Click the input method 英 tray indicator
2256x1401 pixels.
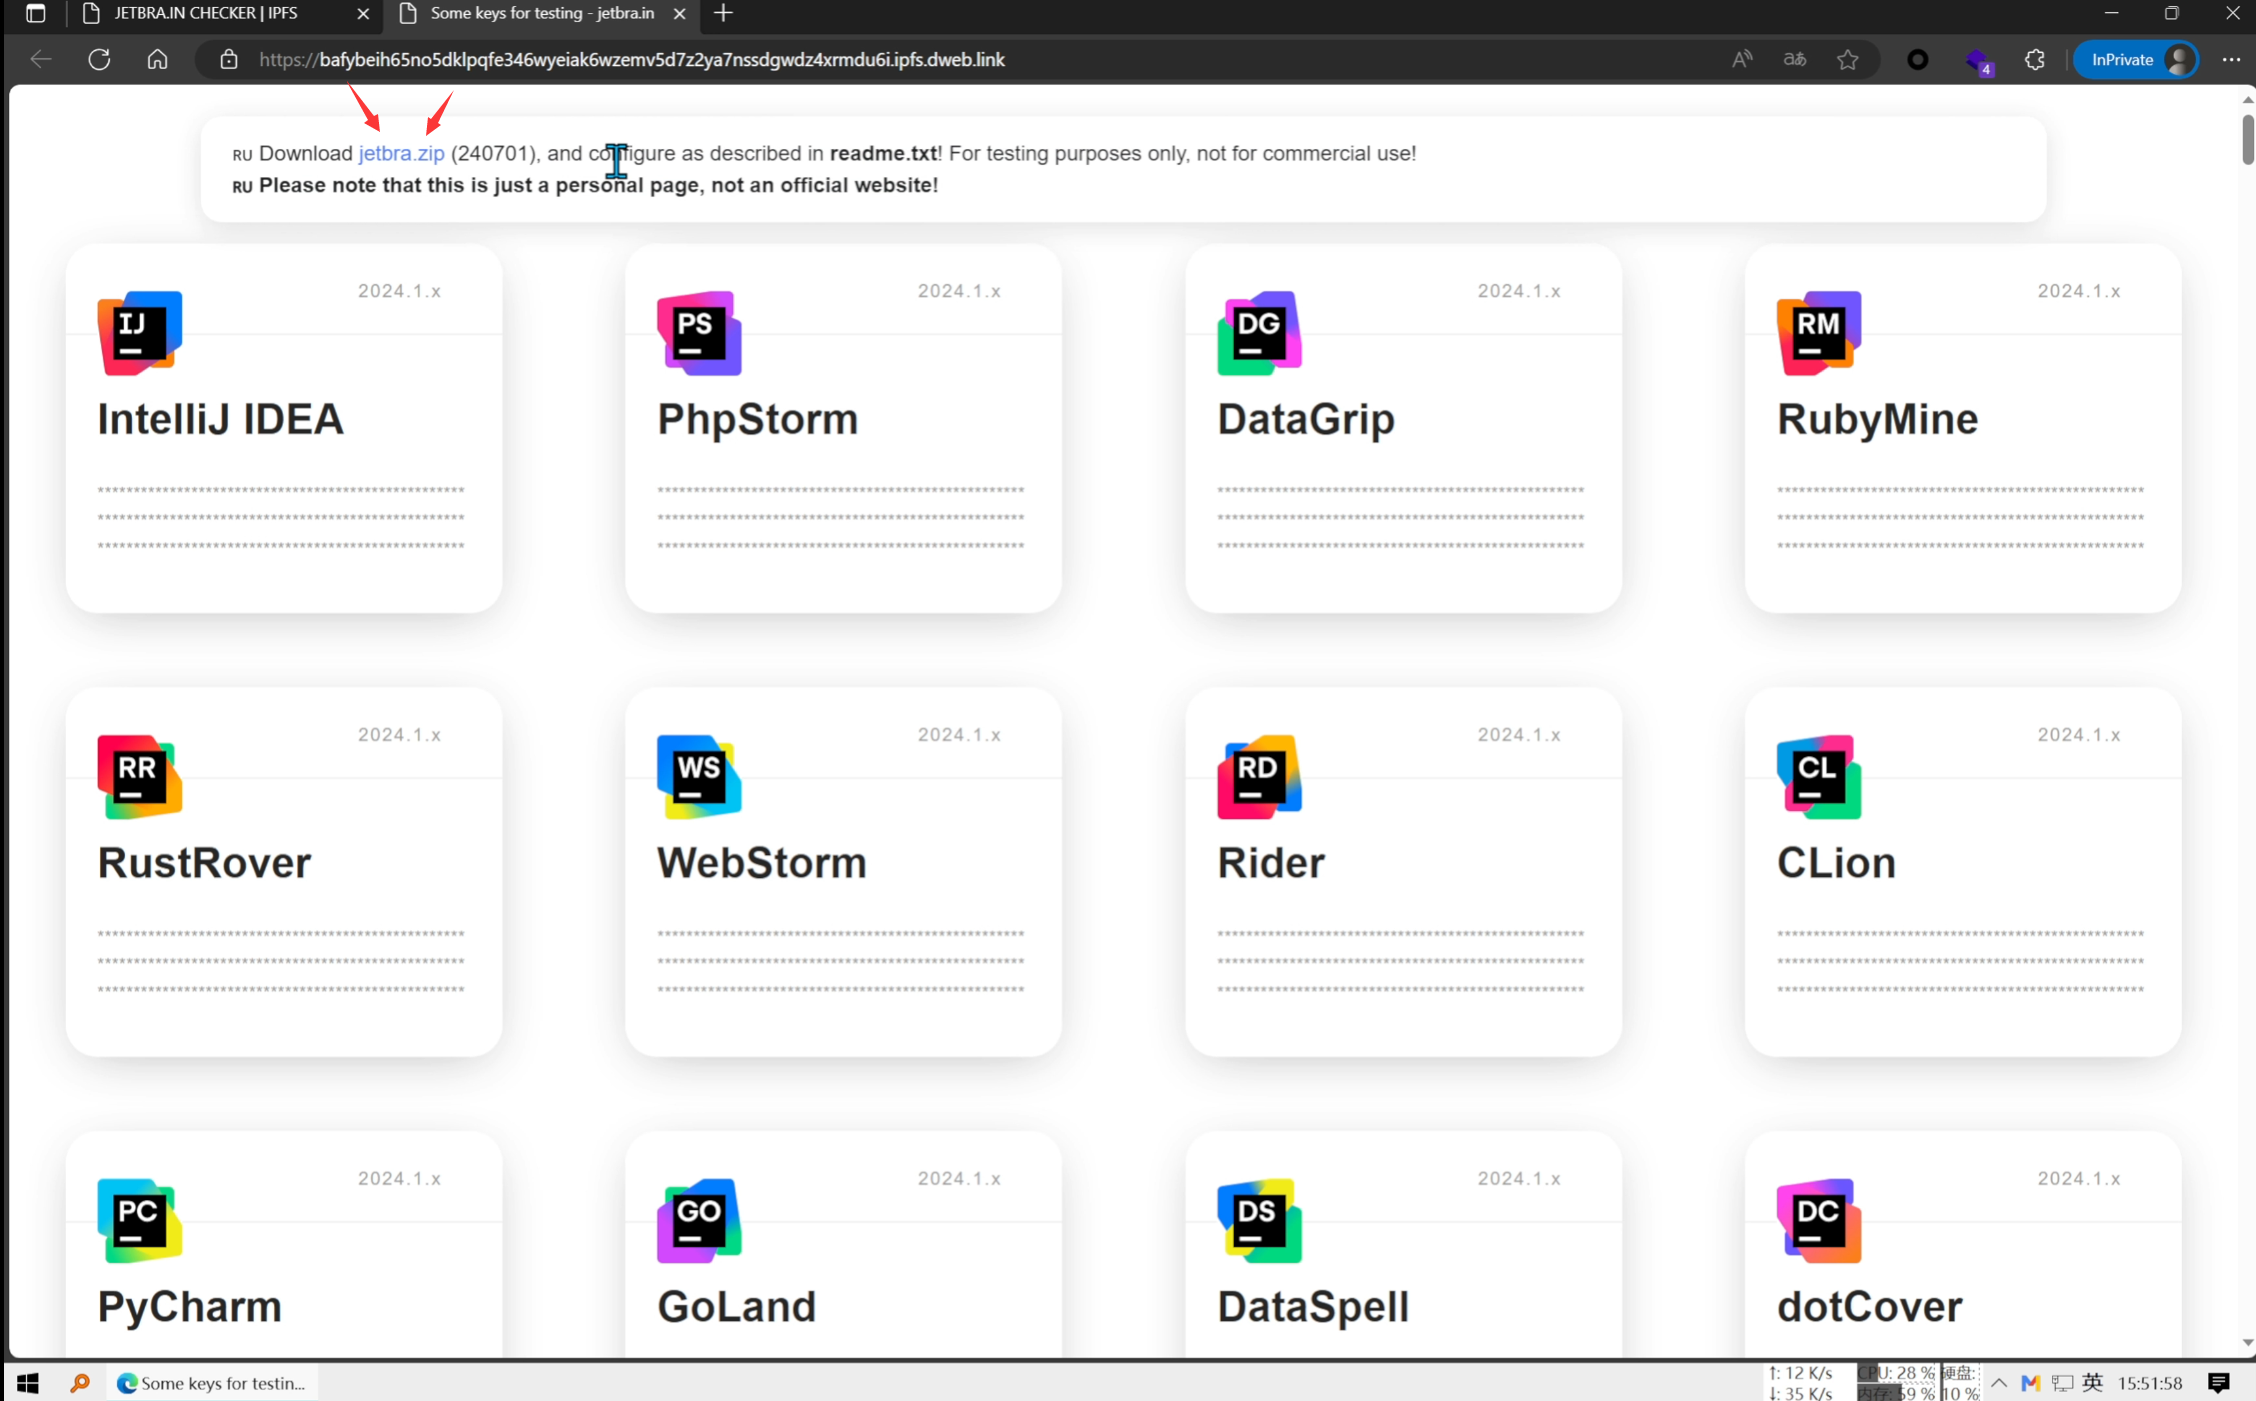(2091, 1383)
